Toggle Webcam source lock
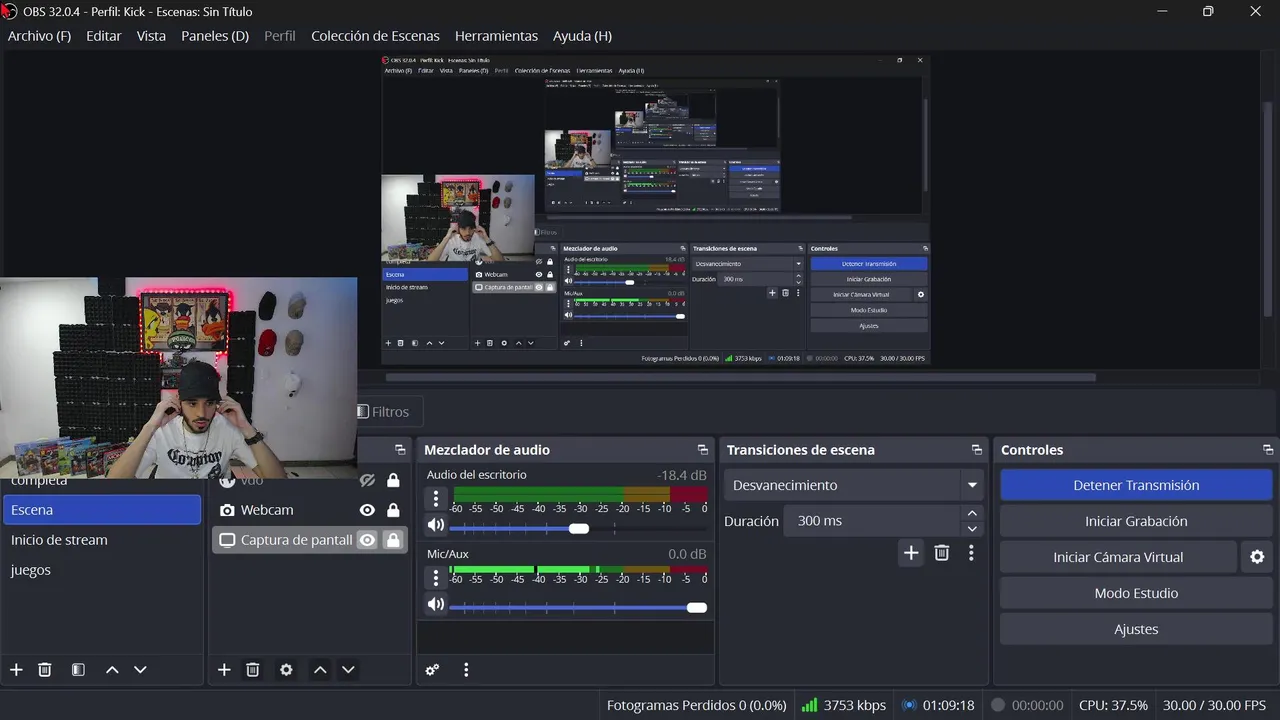Image resolution: width=1280 pixels, height=720 pixels. point(393,510)
